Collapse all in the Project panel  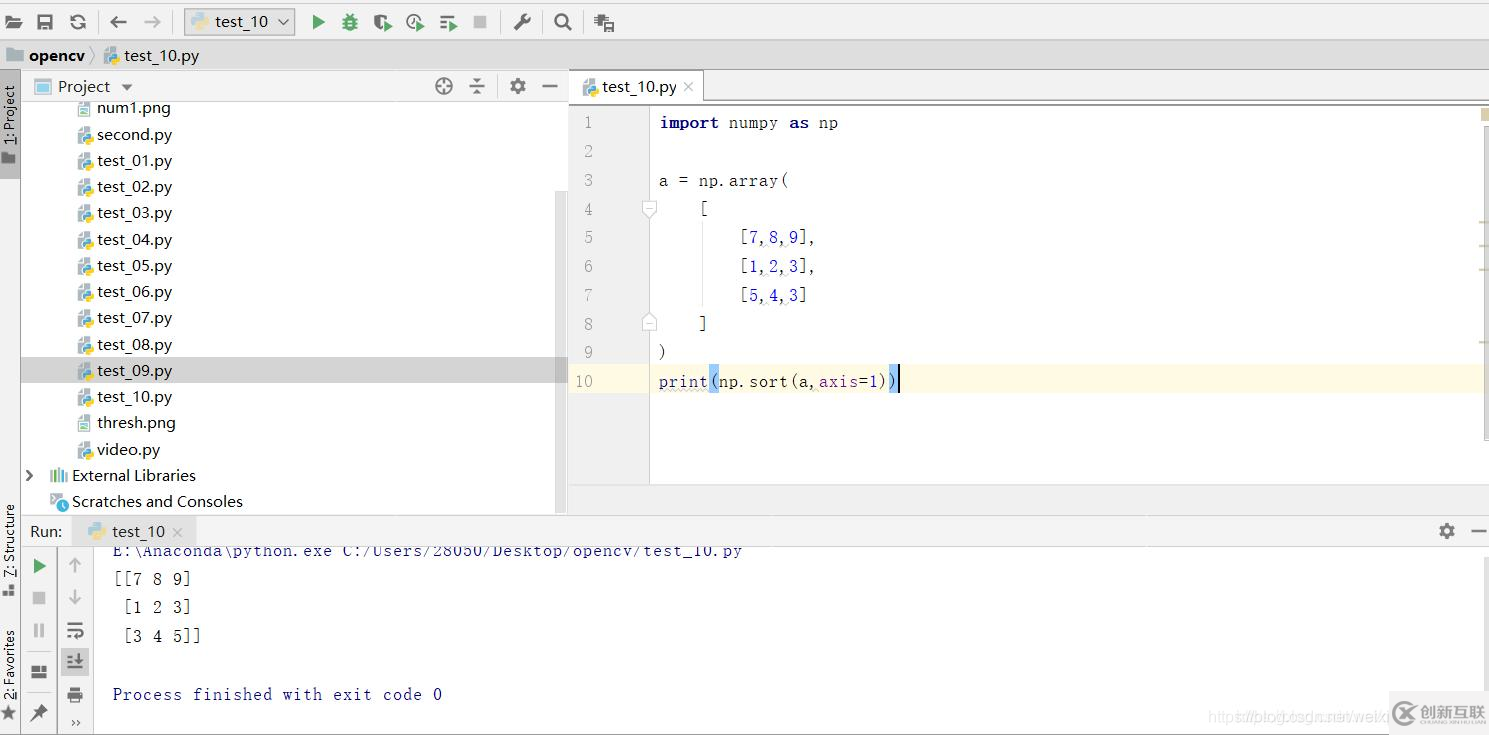477,86
